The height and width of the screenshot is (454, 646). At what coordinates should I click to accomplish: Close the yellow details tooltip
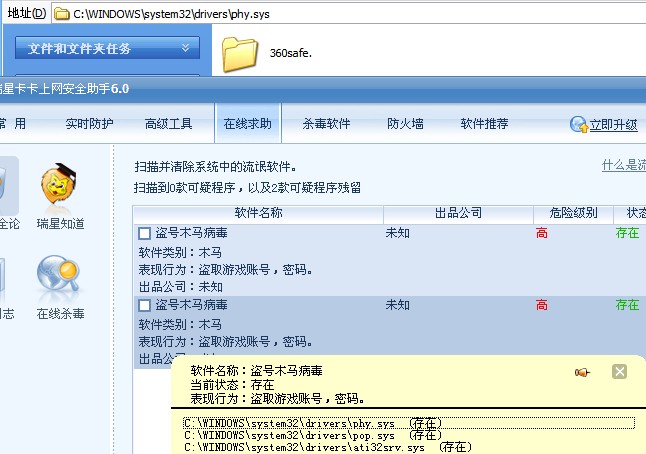tap(620, 372)
